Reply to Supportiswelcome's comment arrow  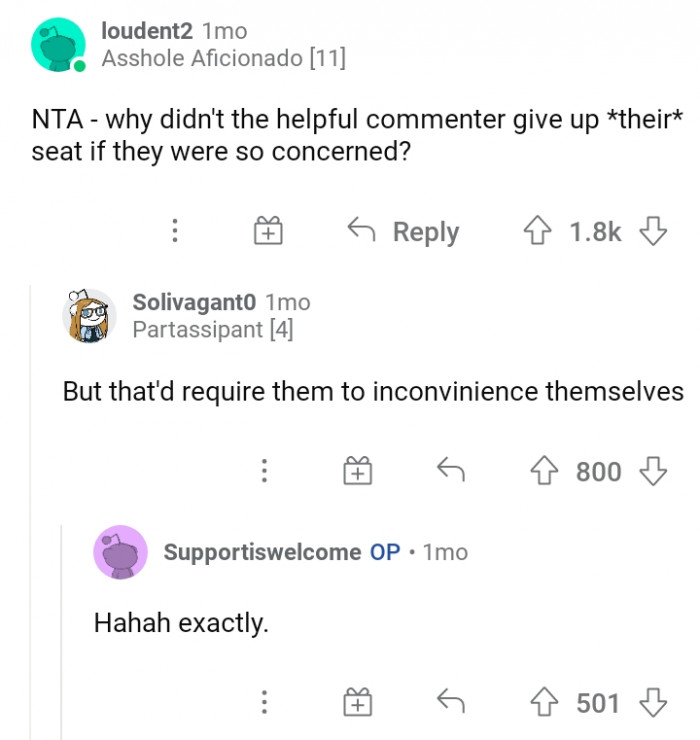(x=453, y=703)
